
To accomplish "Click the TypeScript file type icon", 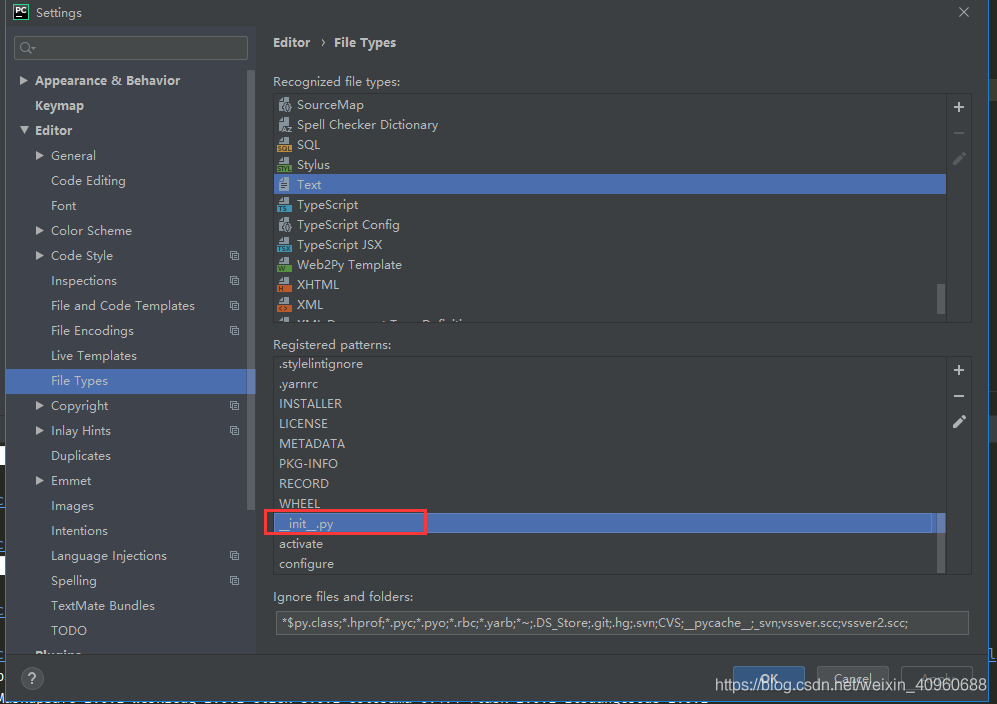I will (284, 205).
